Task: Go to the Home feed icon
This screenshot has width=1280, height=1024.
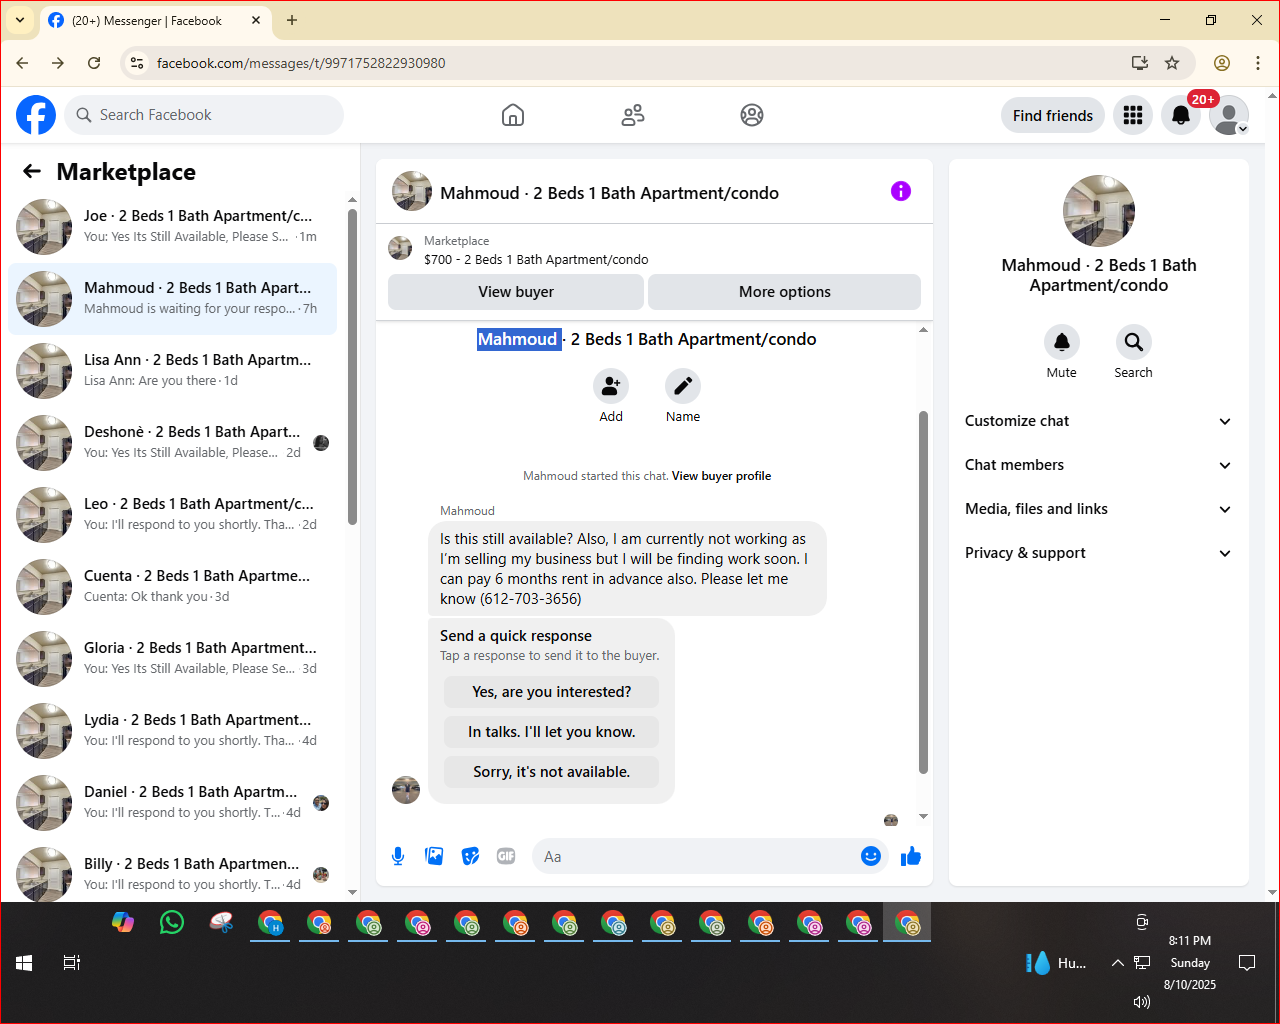Action: click(x=513, y=115)
